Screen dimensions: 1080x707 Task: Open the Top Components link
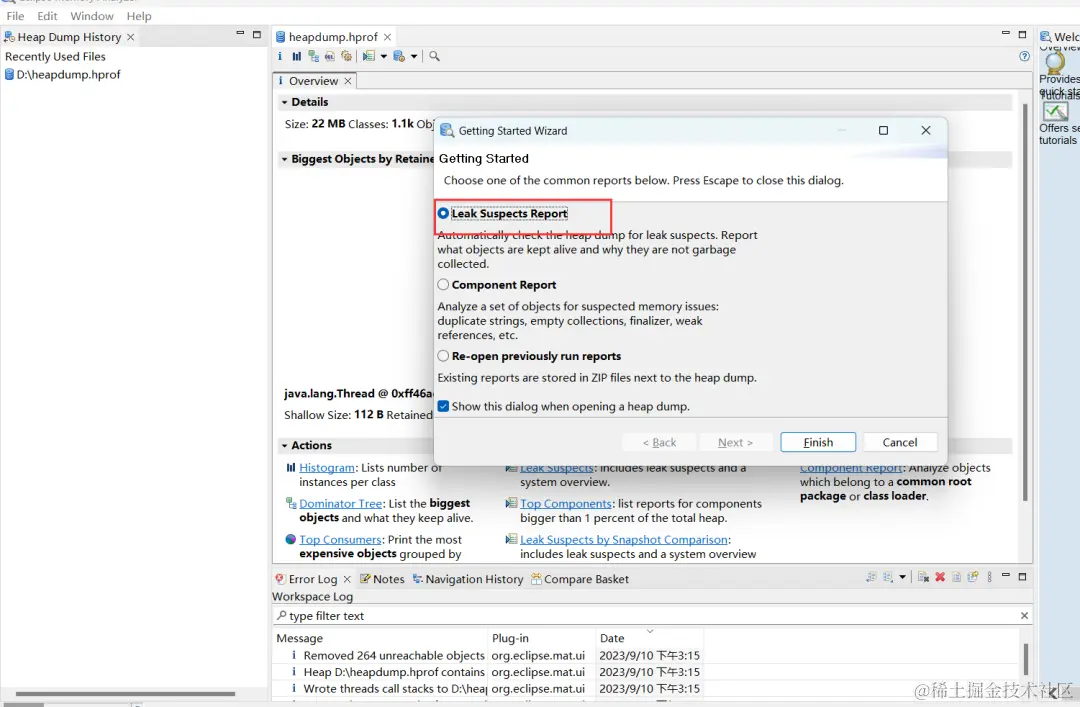pos(565,503)
